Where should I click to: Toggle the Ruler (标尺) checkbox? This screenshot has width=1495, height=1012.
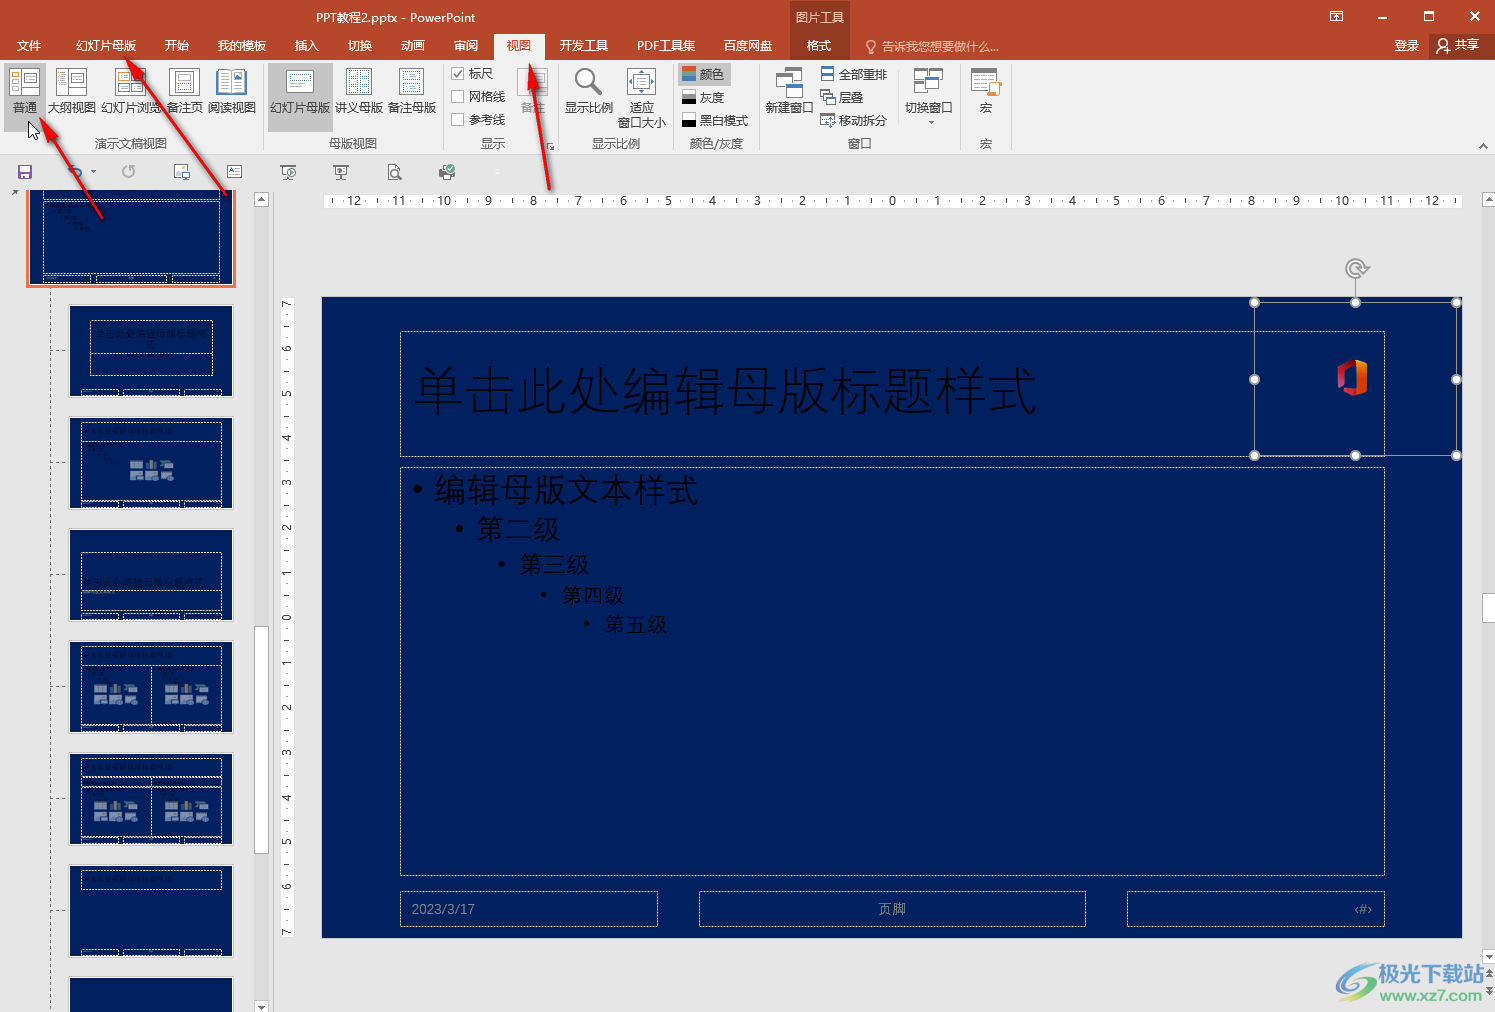[x=472, y=74]
